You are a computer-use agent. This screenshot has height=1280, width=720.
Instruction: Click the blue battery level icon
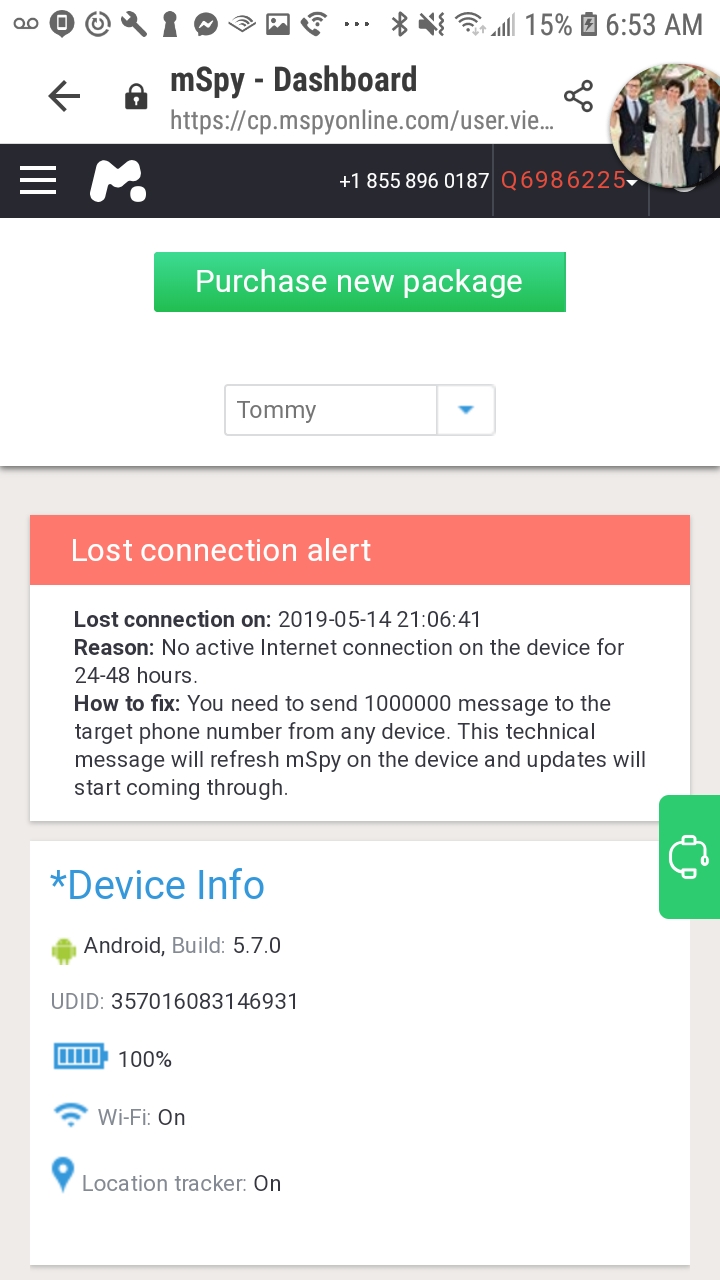(80, 1057)
